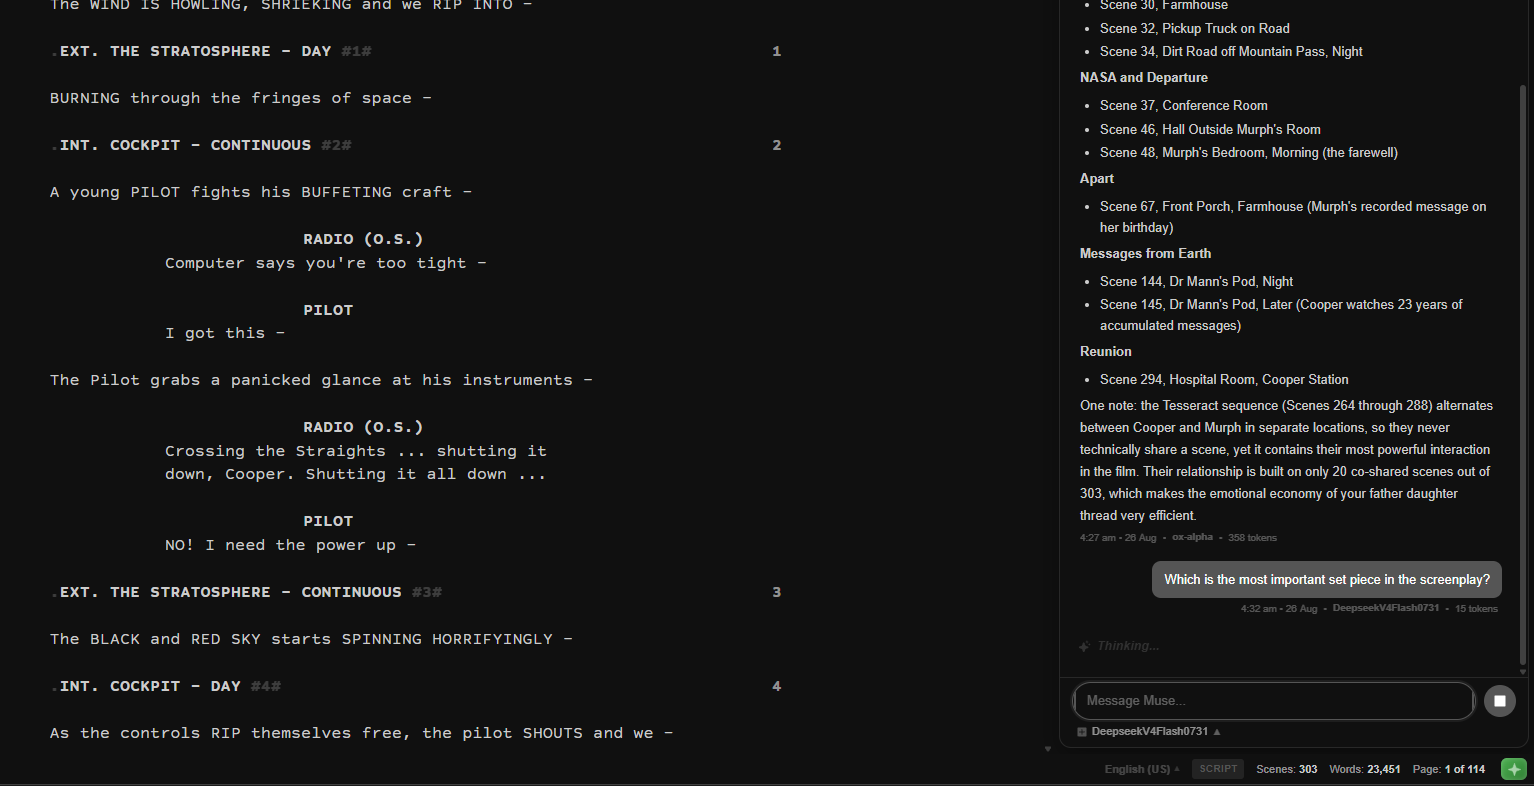Click the '4:27 am - 26 Aug' timestamp

(1118, 538)
